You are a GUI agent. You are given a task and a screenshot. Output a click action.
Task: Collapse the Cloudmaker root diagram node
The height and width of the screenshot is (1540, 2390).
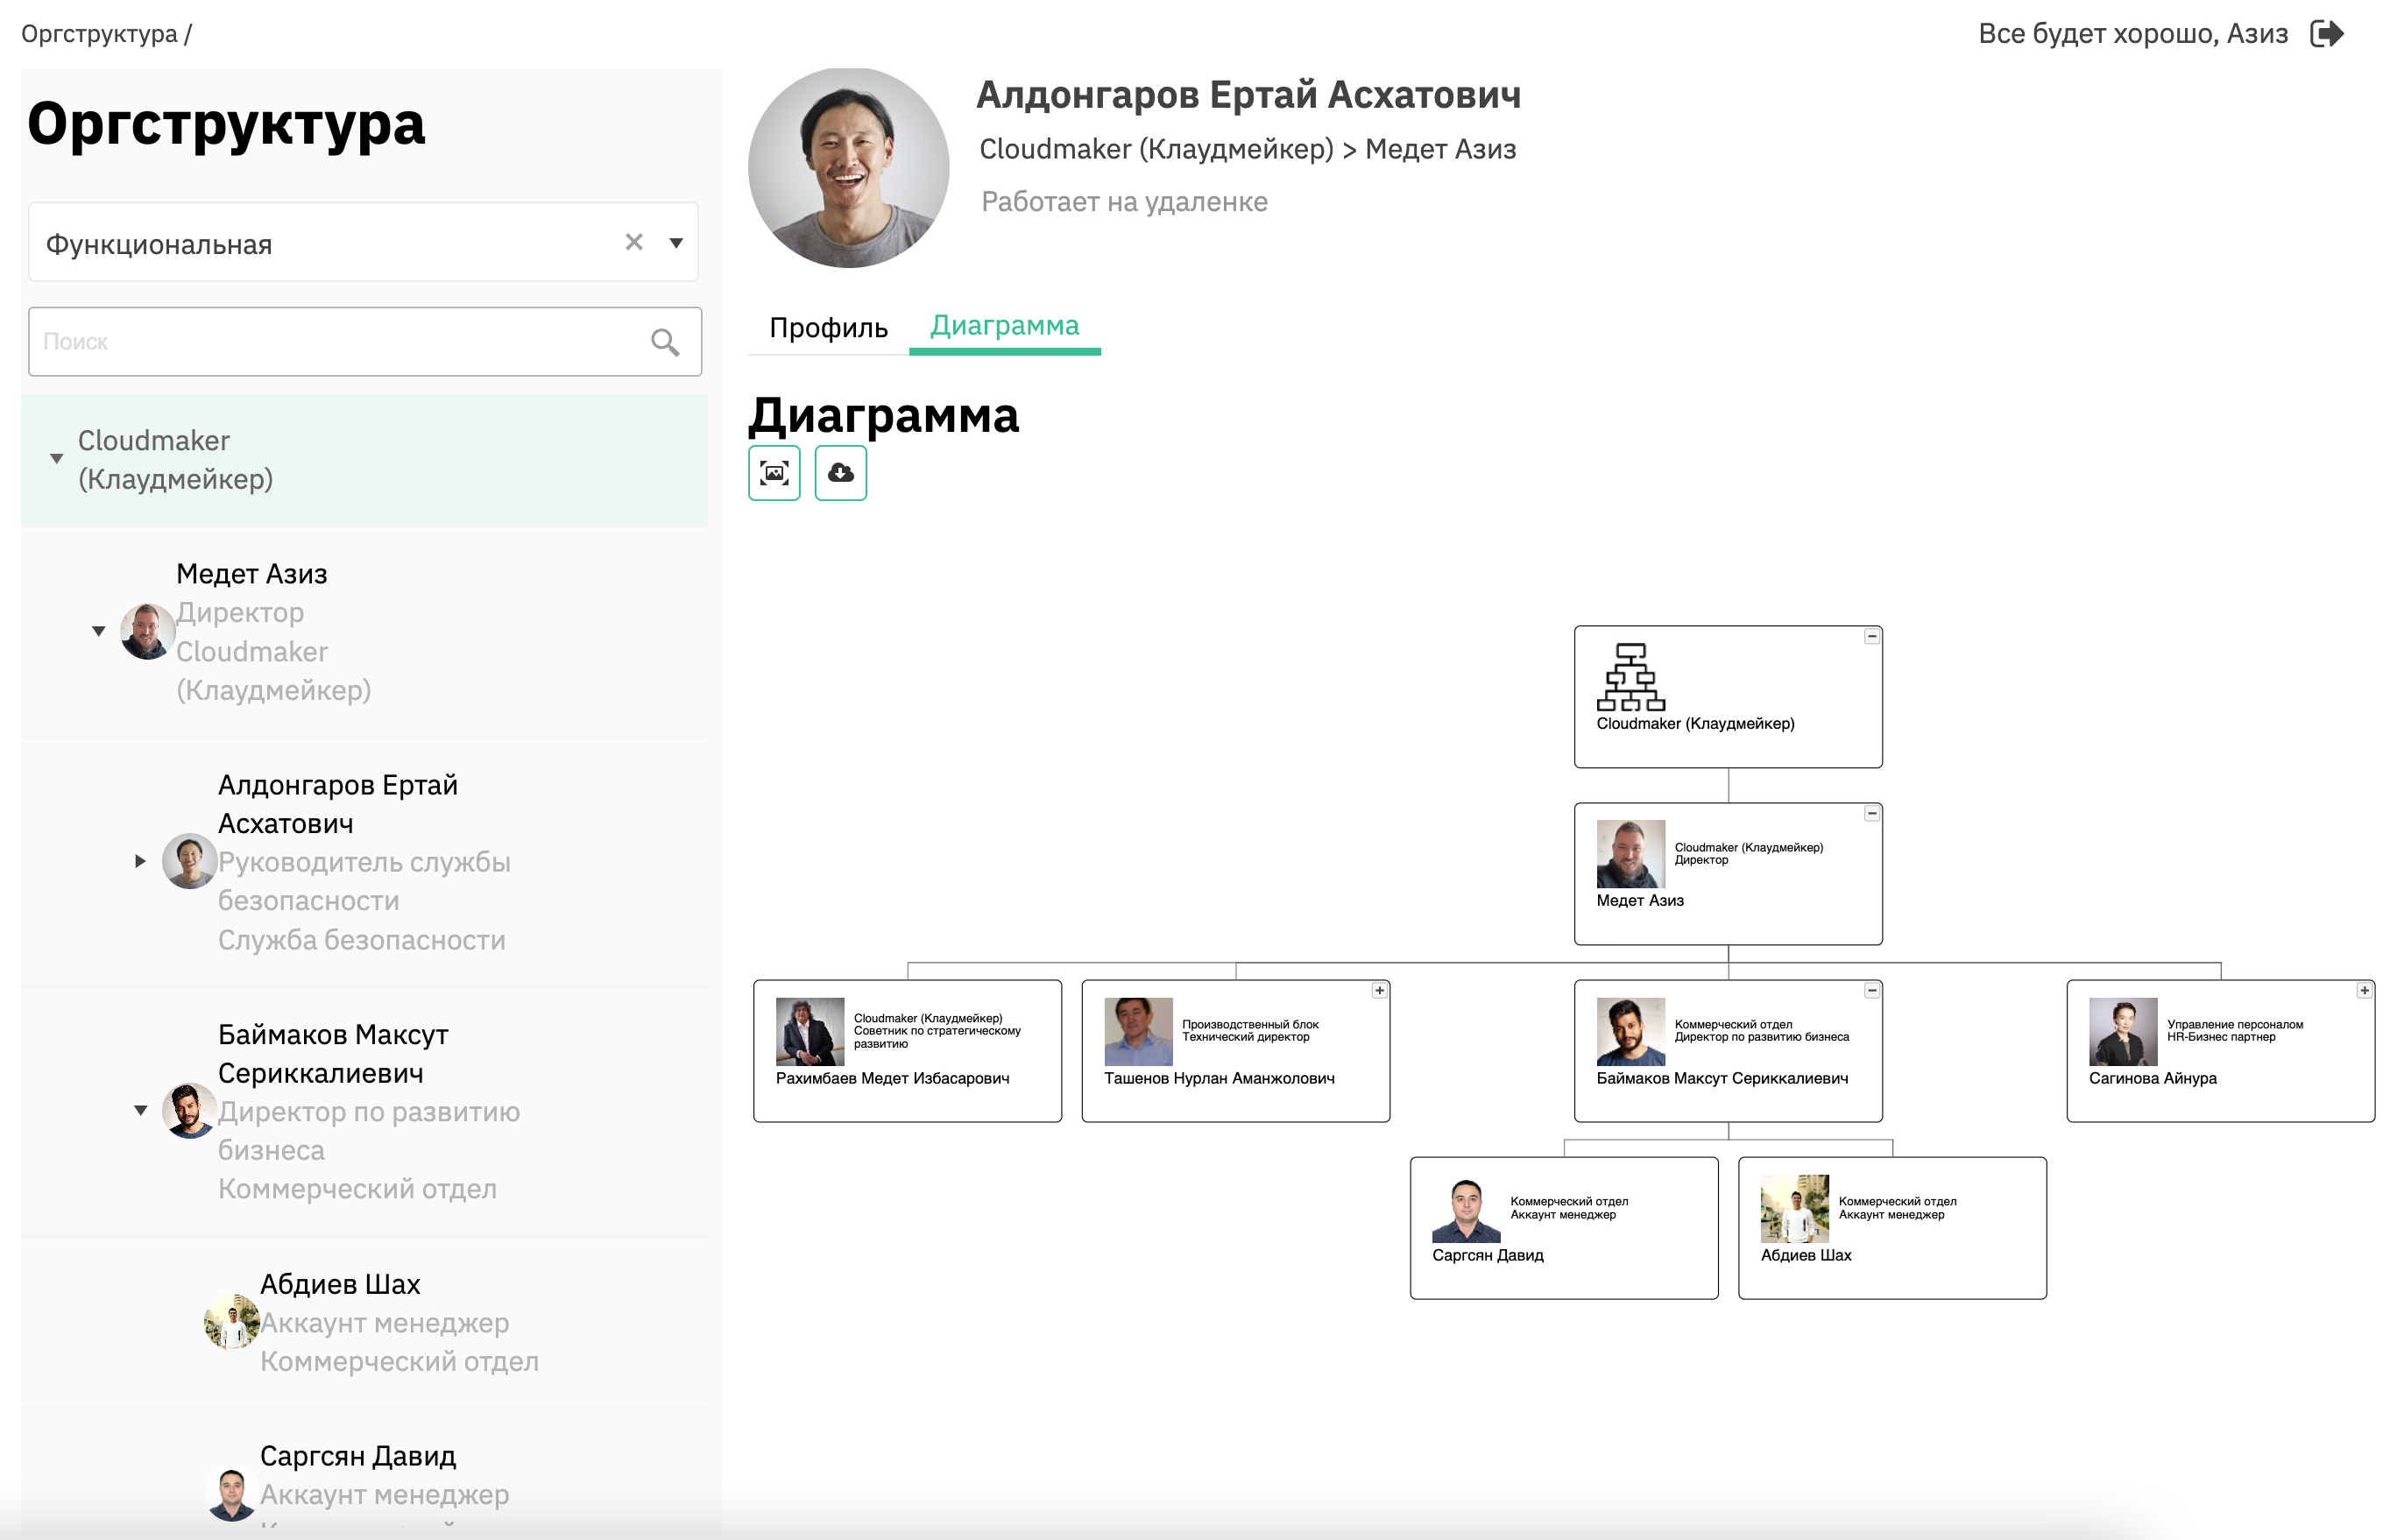pos(1872,636)
